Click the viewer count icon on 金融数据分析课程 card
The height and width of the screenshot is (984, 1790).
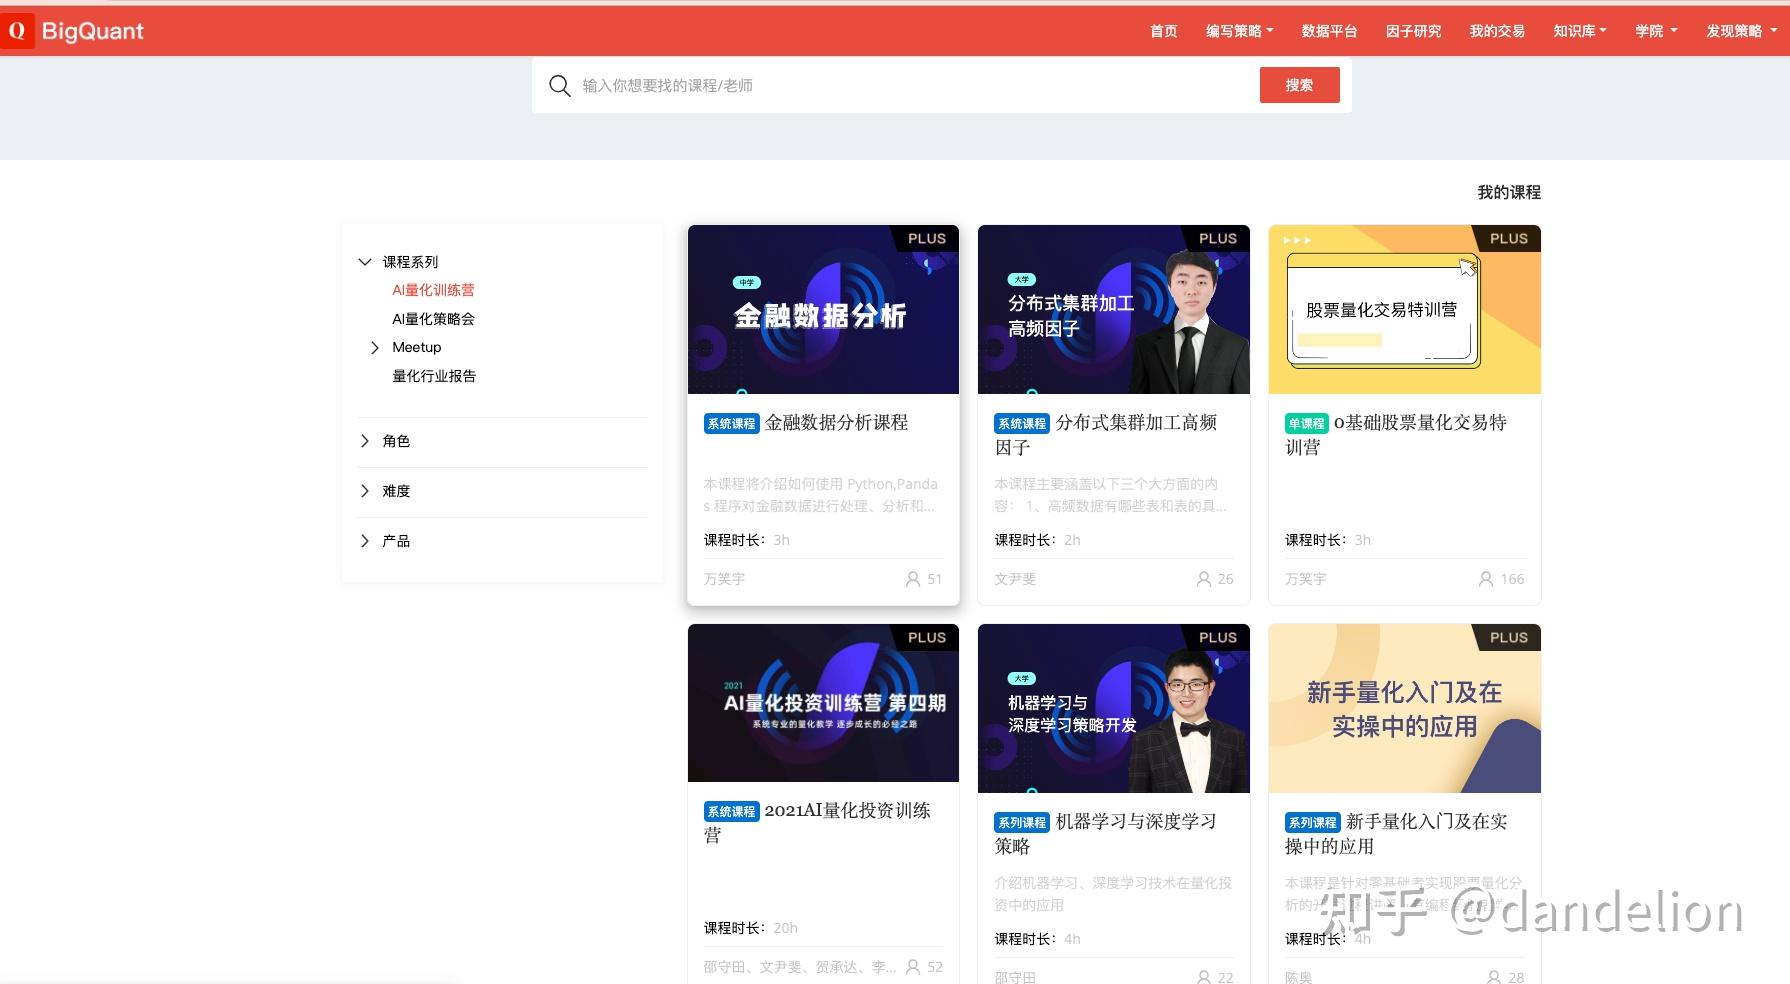[x=912, y=579]
